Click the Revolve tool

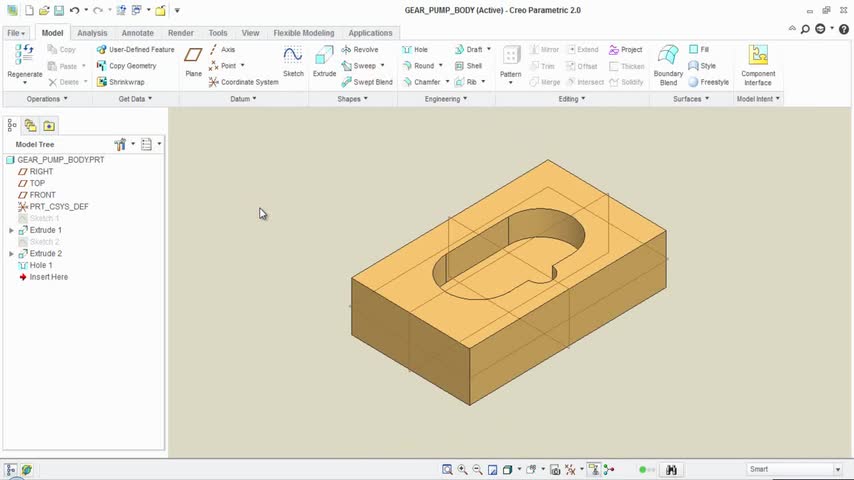[x=360, y=49]
